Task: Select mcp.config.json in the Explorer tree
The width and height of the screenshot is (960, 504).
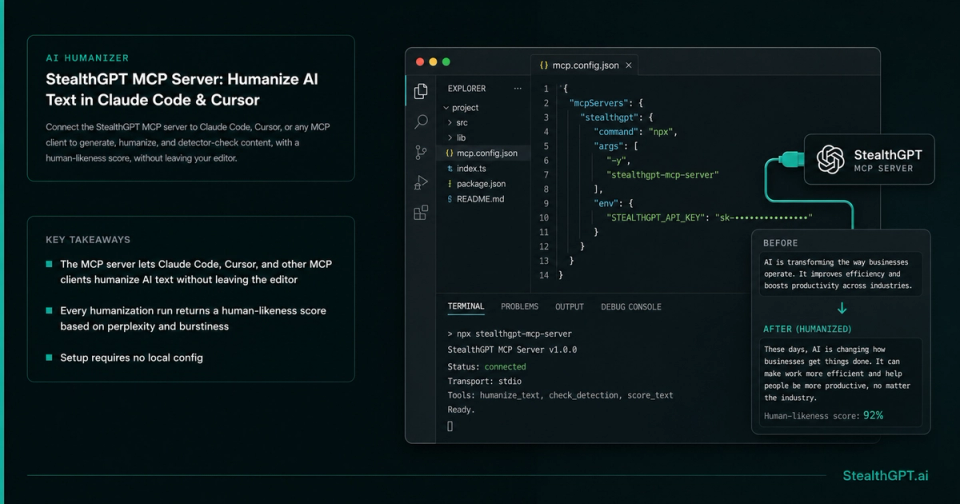Action: tap(484, 153)
